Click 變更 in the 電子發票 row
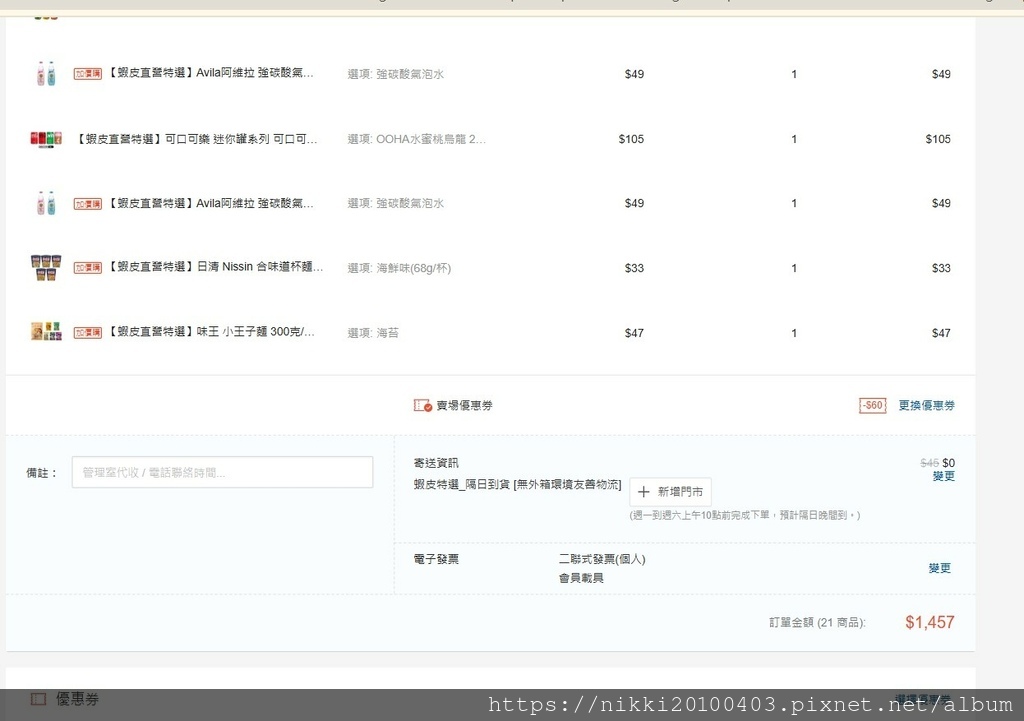1024x721 pixels. point(939,568)
